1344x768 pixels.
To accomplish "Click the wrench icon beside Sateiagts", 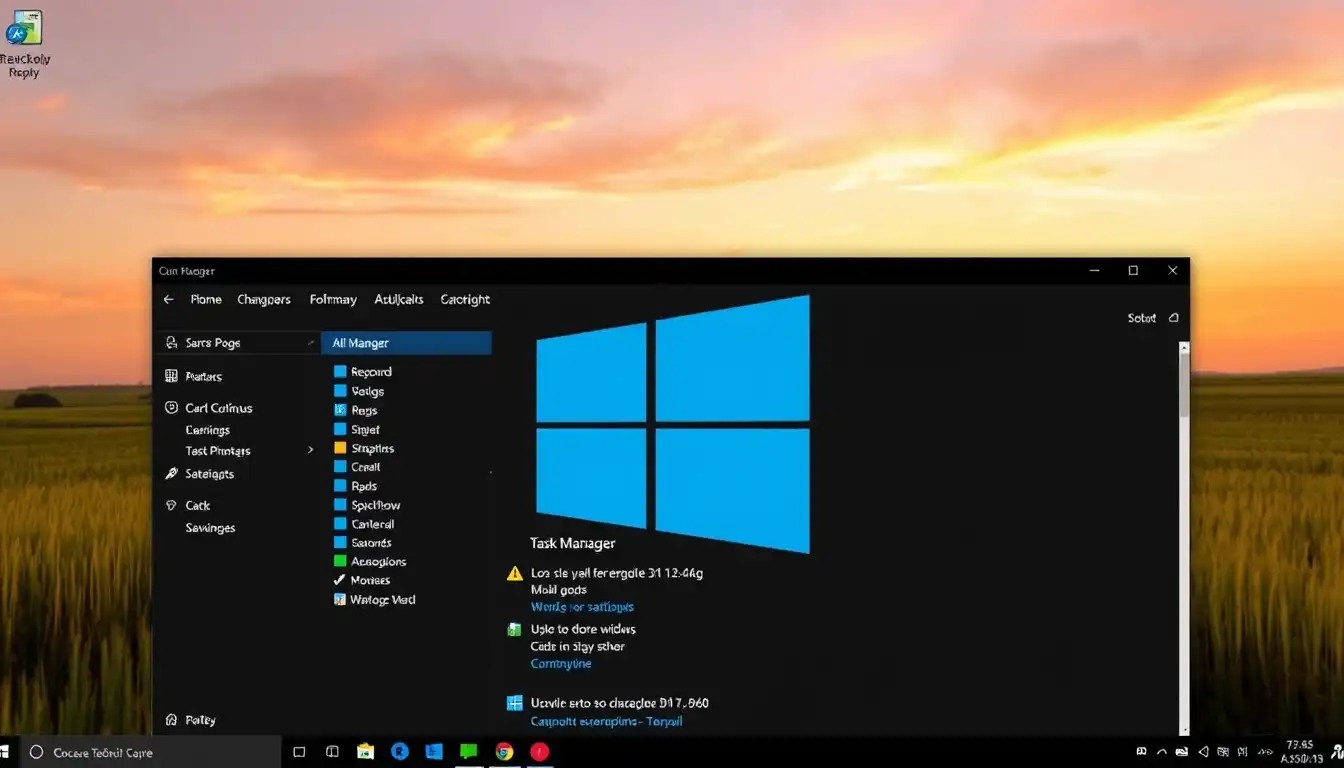I will pos(171,474).
